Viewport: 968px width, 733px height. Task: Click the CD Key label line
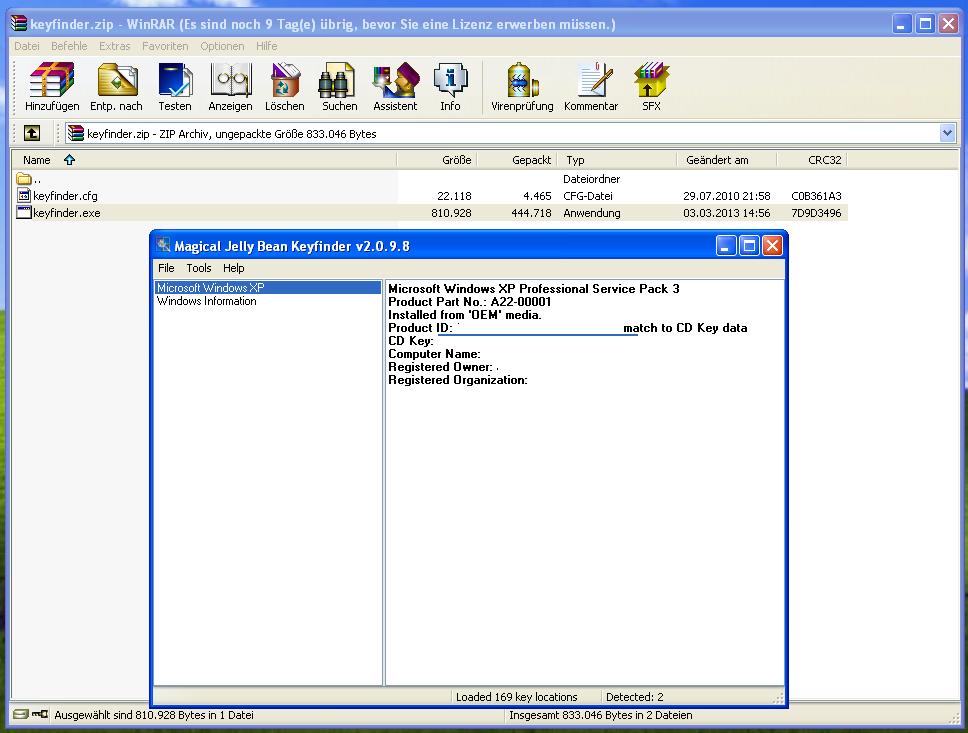click(411, 341)
